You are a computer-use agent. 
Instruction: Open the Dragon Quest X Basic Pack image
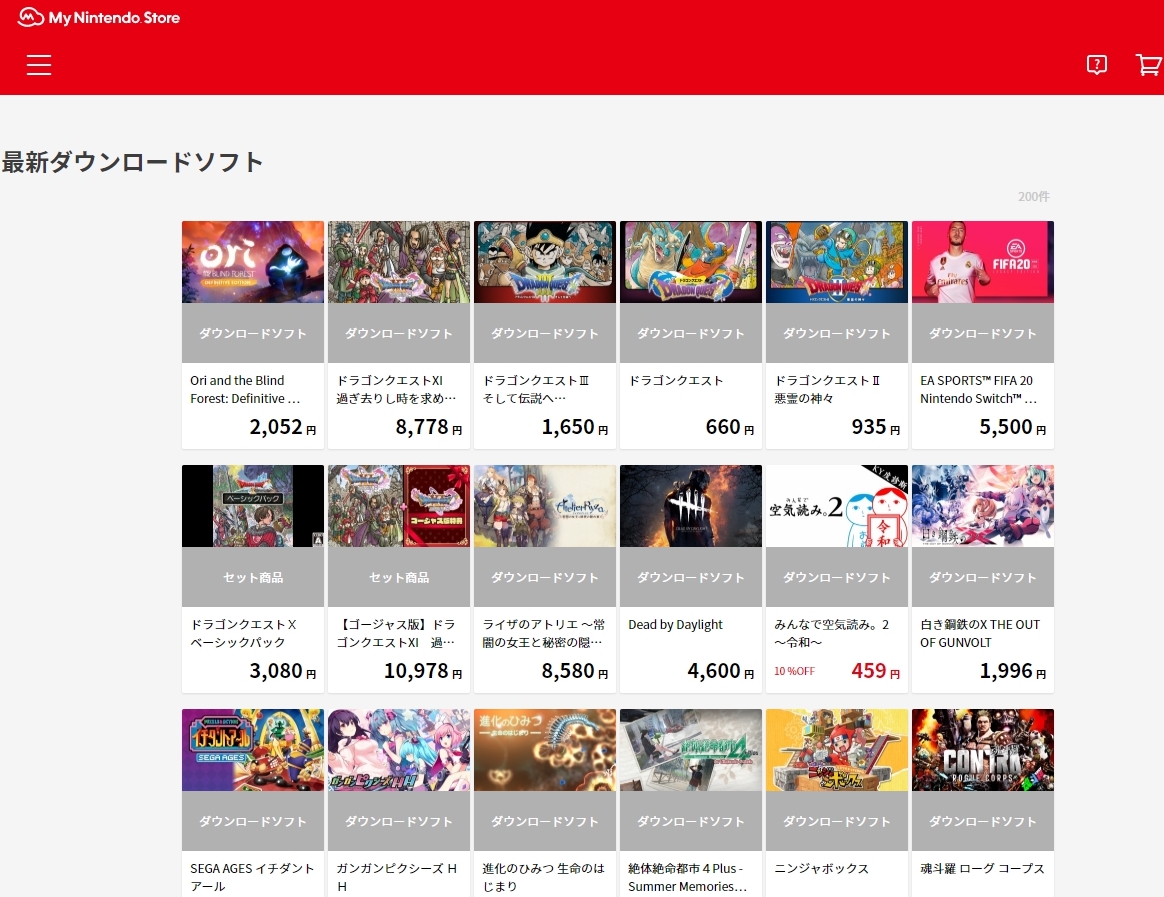click(x=252, y=506)
